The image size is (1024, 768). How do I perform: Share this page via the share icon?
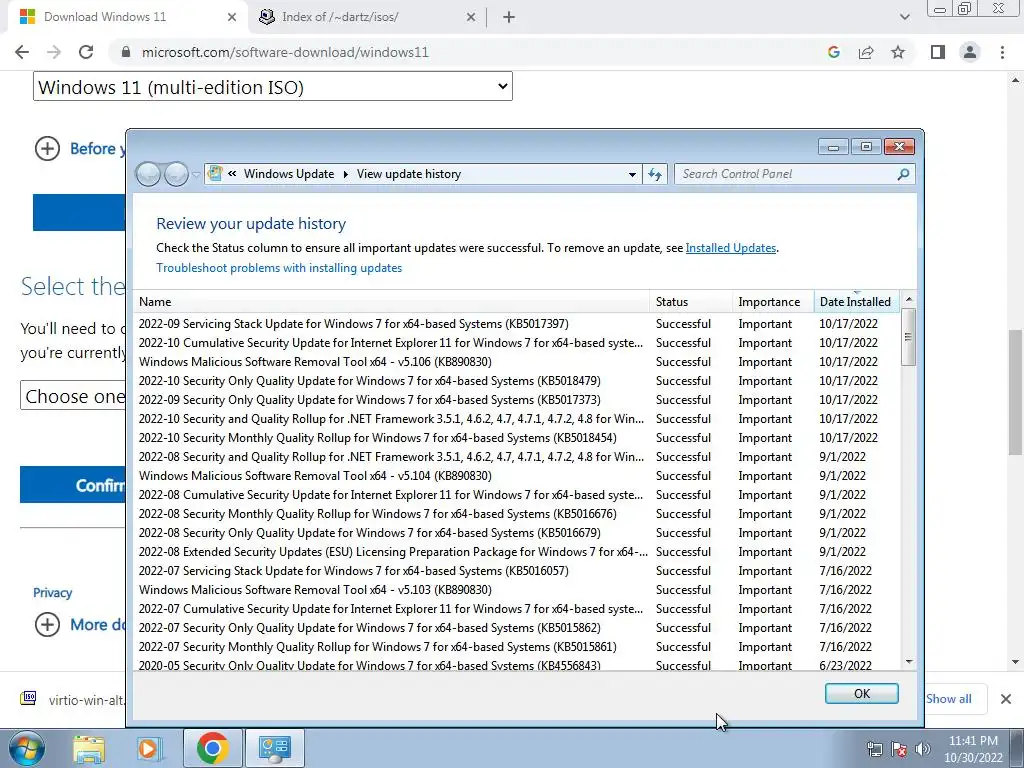pos(866,52)
